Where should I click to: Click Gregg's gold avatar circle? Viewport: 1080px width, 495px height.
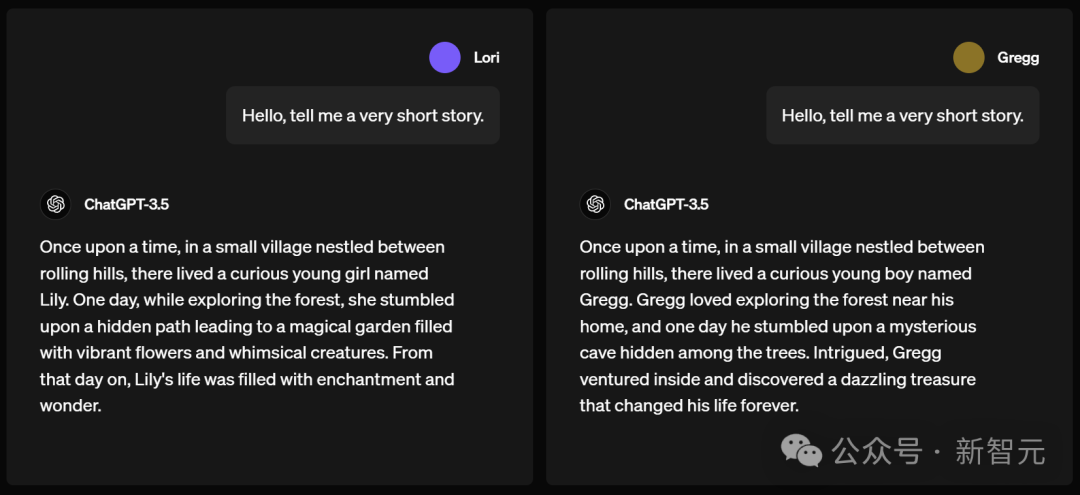coord(968,57)
